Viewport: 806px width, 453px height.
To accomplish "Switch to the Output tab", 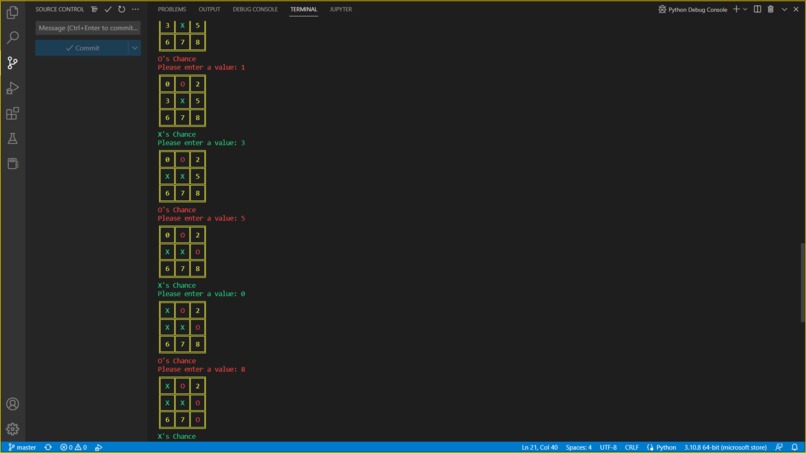I will pos(209,9).
